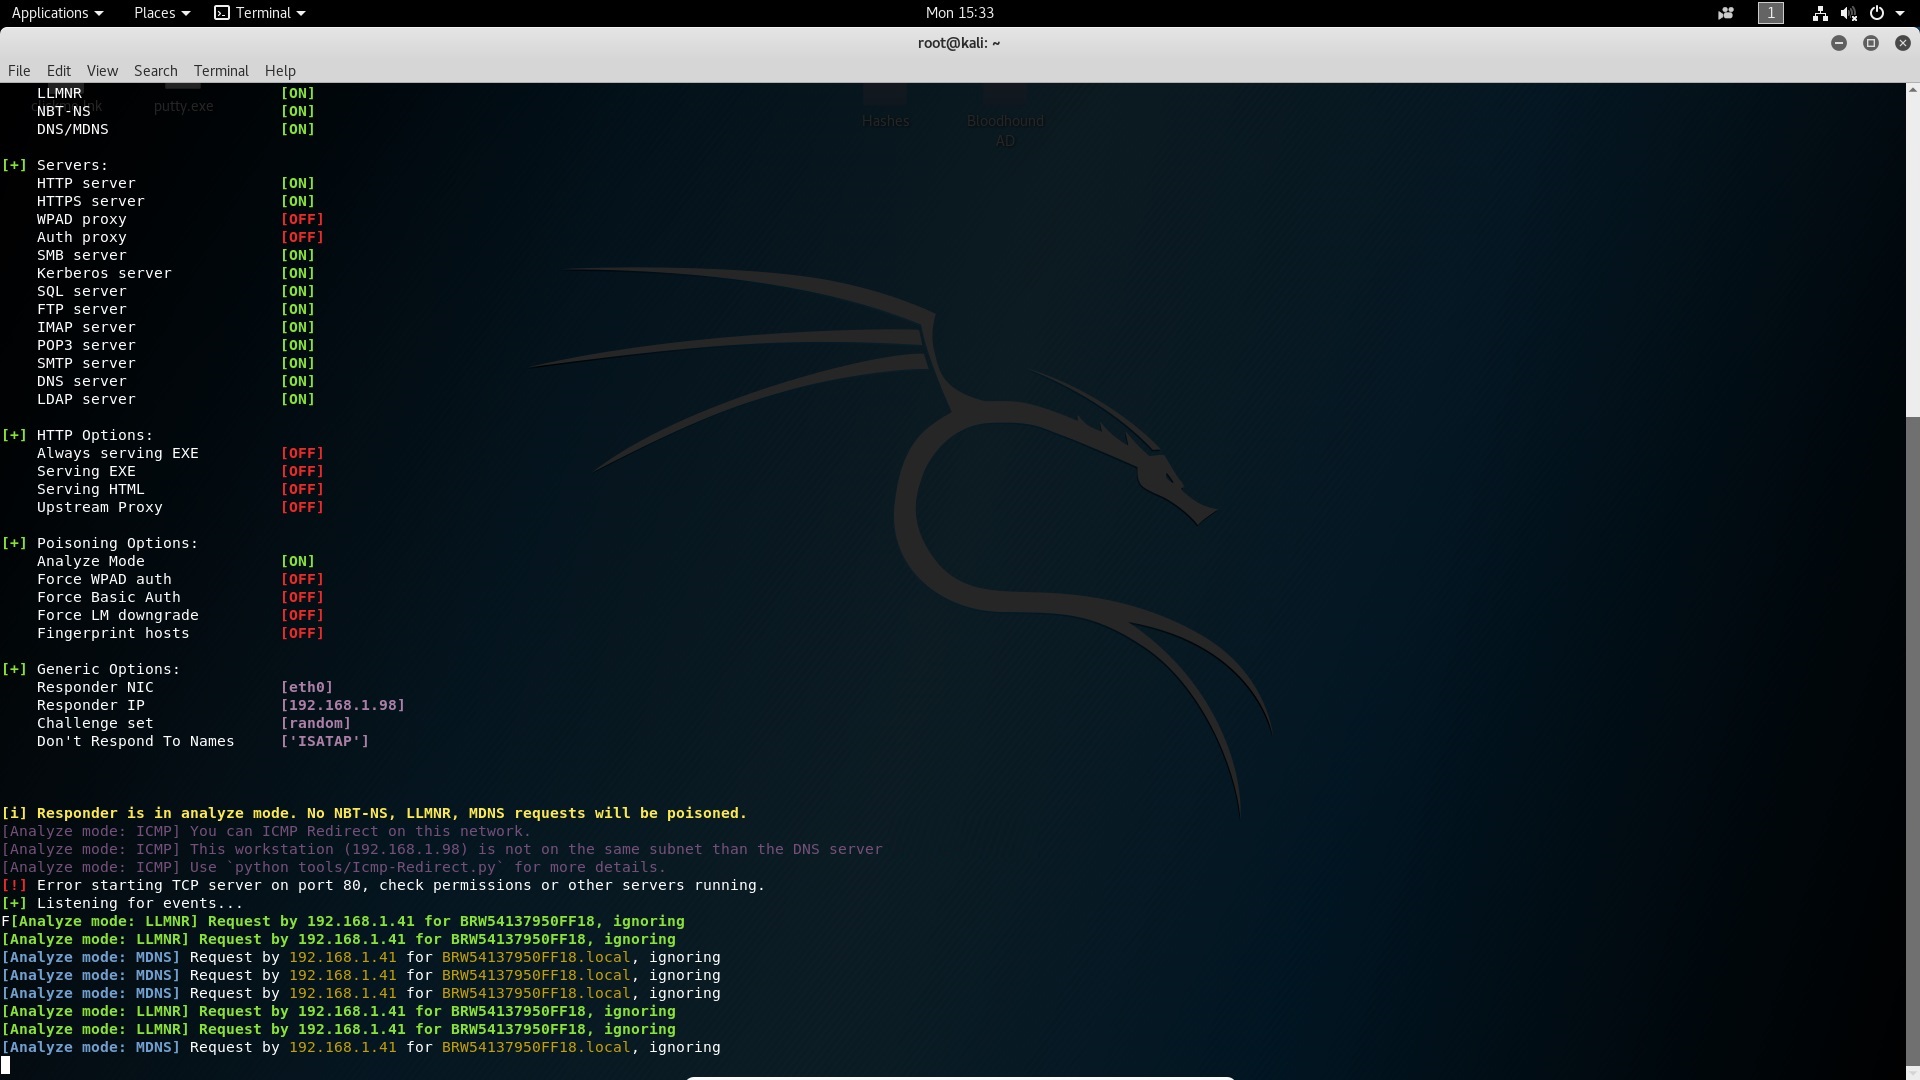
Task: Click the 'Listening for events...' line
Action: (122, 903)
